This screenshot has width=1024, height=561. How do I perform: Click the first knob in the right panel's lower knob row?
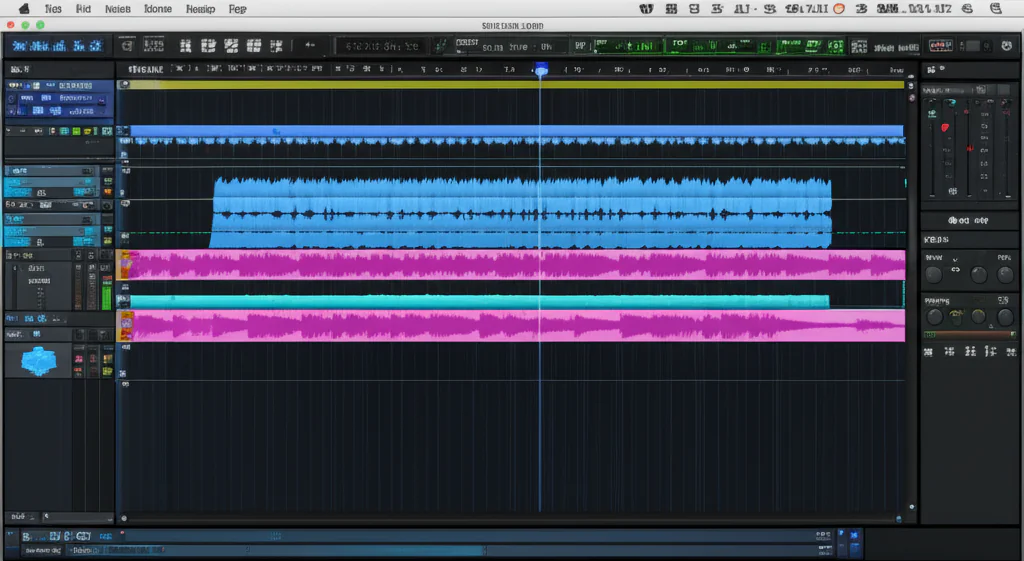[x=935, y=317]
